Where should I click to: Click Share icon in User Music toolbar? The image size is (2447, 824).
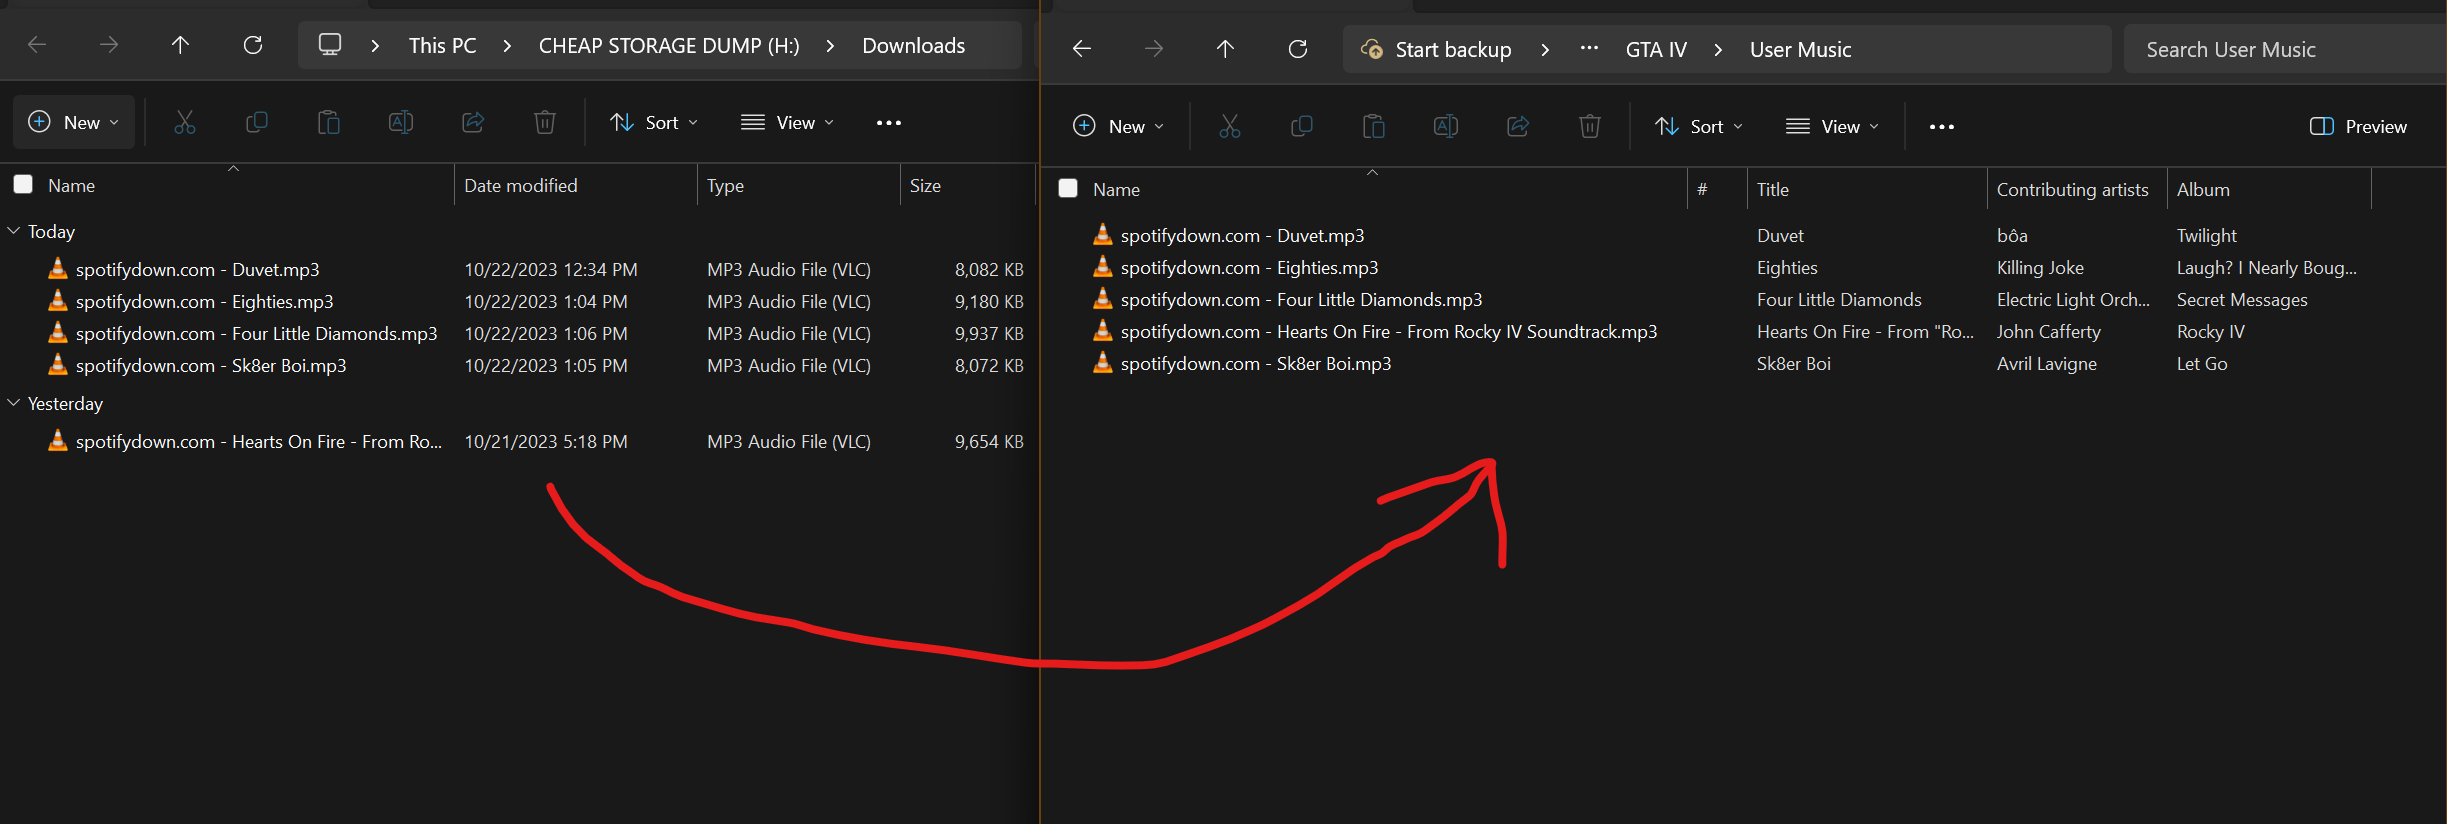tap(1518, 126)
